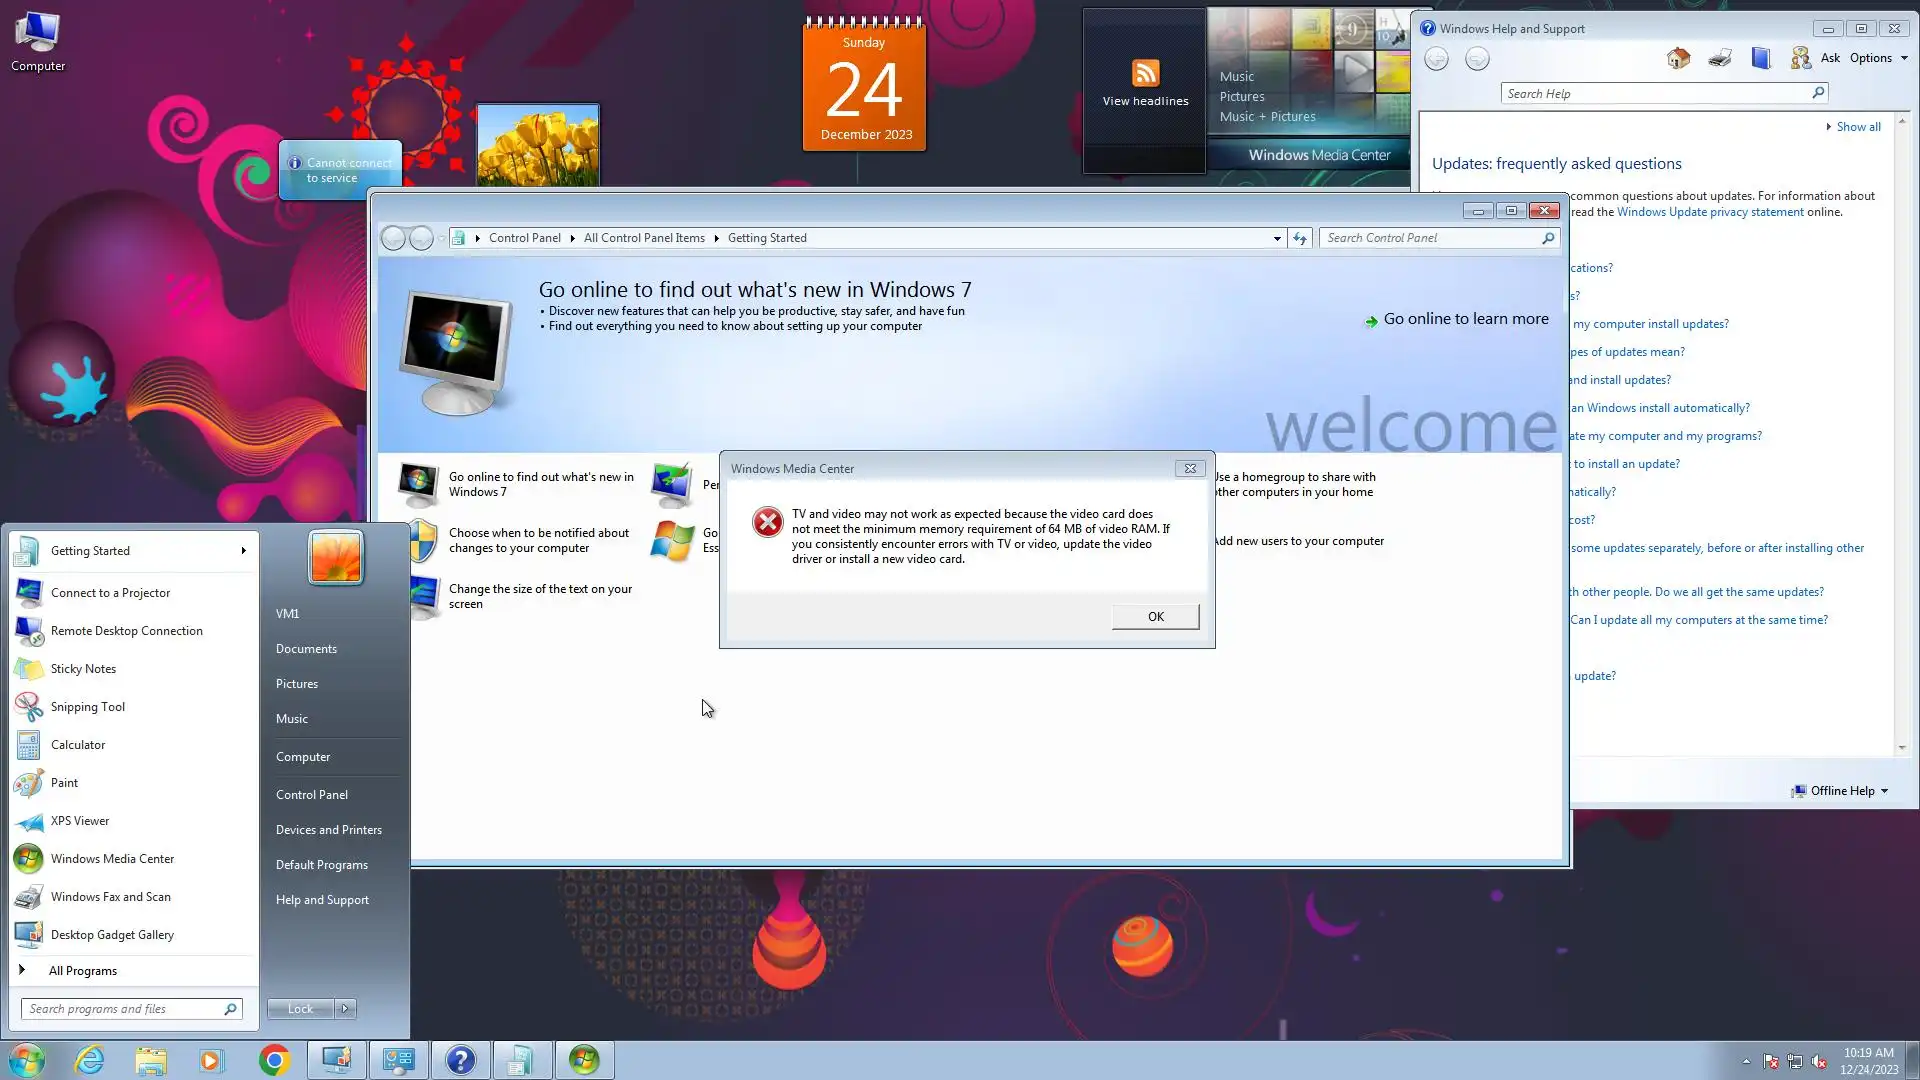This screenshot has width=1920, height=1080.
Task: Click the Print icon in Help toolbar
Action: (x=1720, y=58)
